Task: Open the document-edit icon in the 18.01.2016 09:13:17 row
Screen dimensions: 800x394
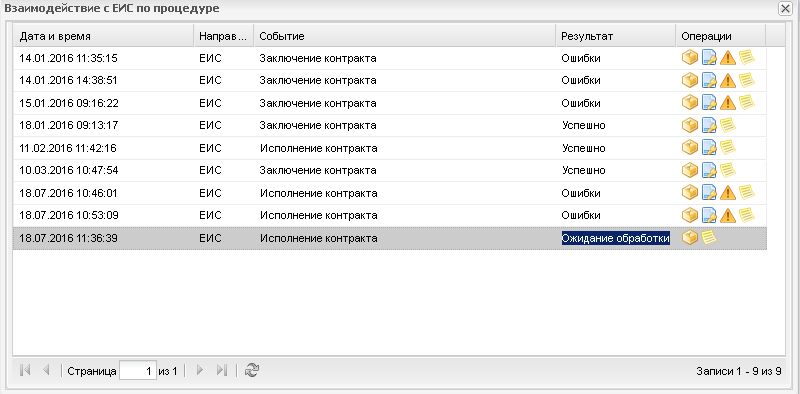Action: click(x=709, y=125)
